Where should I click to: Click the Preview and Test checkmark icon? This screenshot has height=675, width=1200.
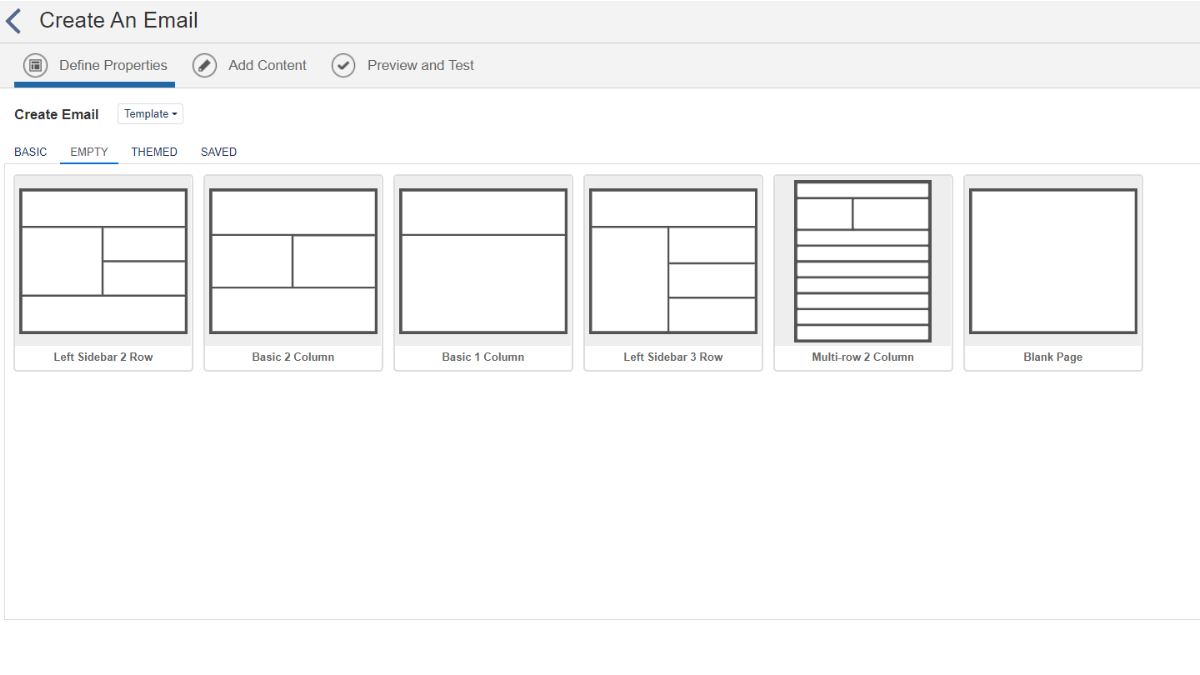343,66
